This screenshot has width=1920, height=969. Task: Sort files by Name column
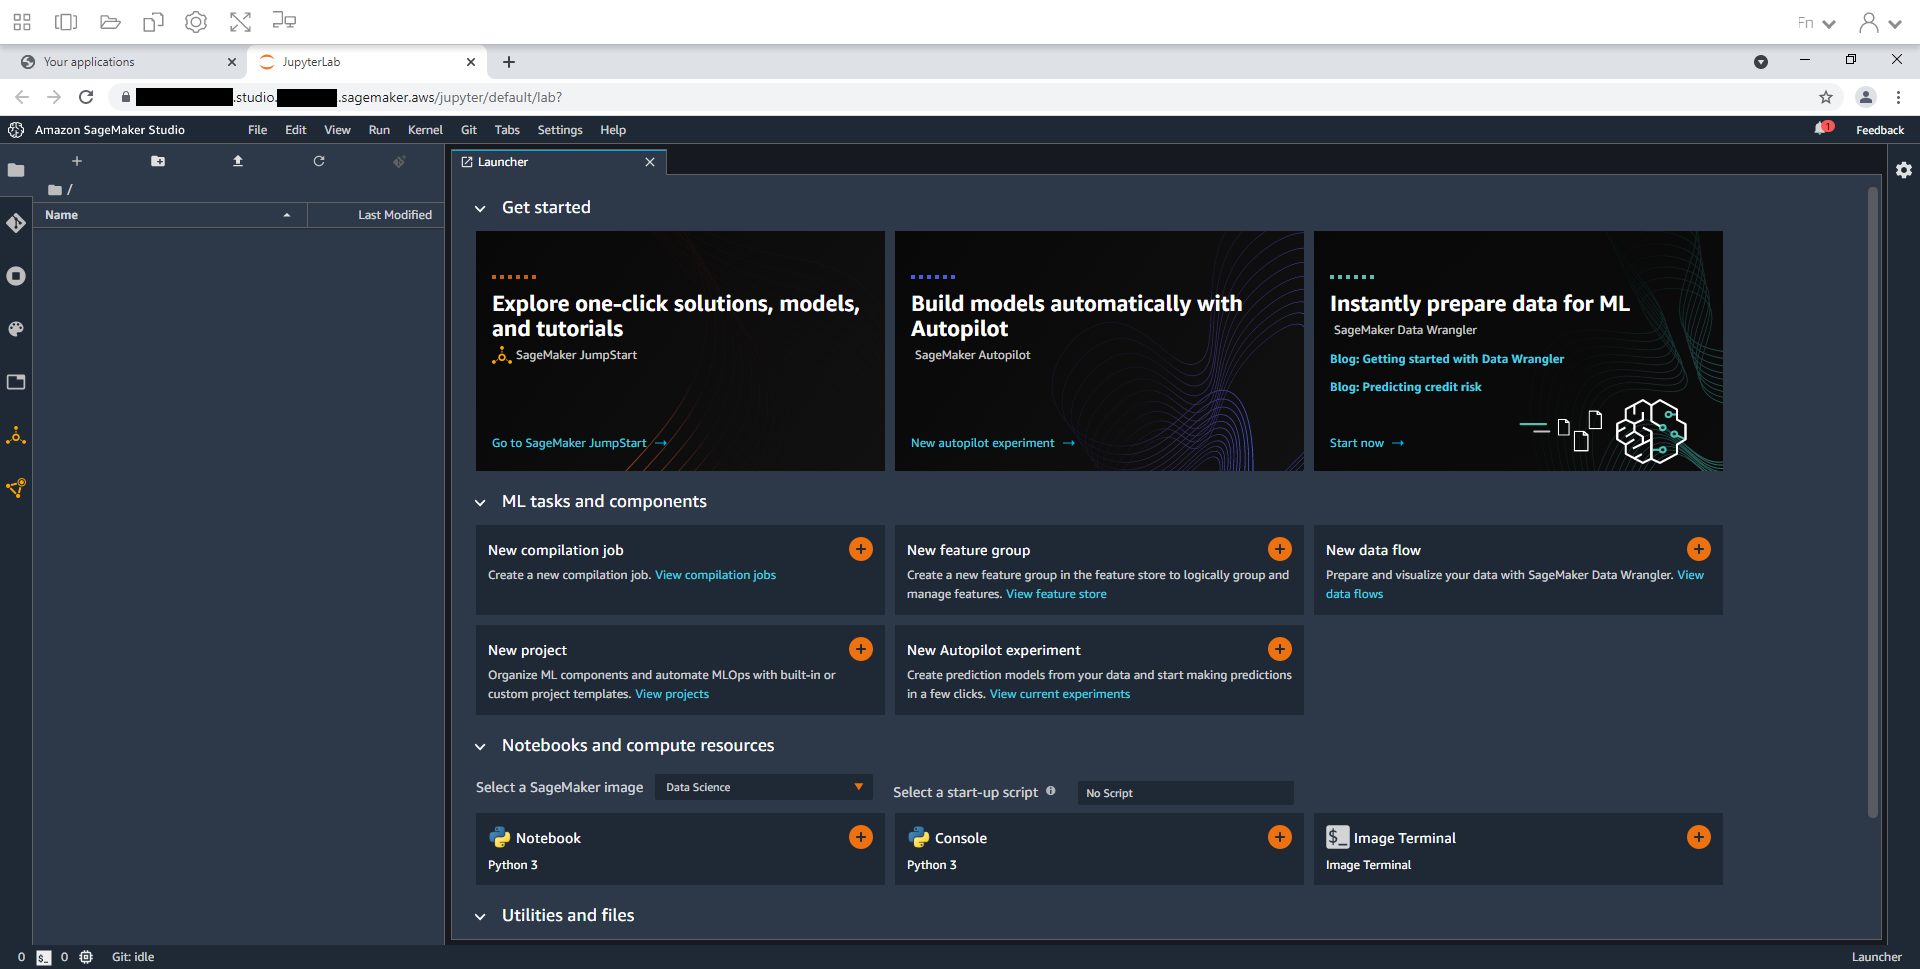(x=169, y=215)
